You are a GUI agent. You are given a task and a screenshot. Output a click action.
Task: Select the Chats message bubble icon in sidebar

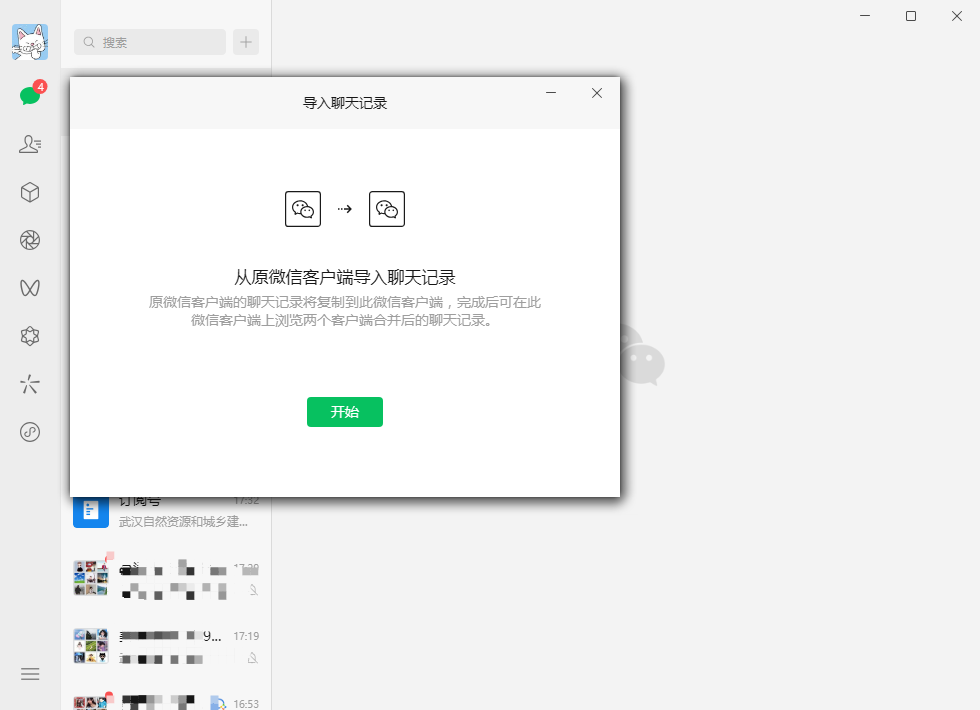29,95
